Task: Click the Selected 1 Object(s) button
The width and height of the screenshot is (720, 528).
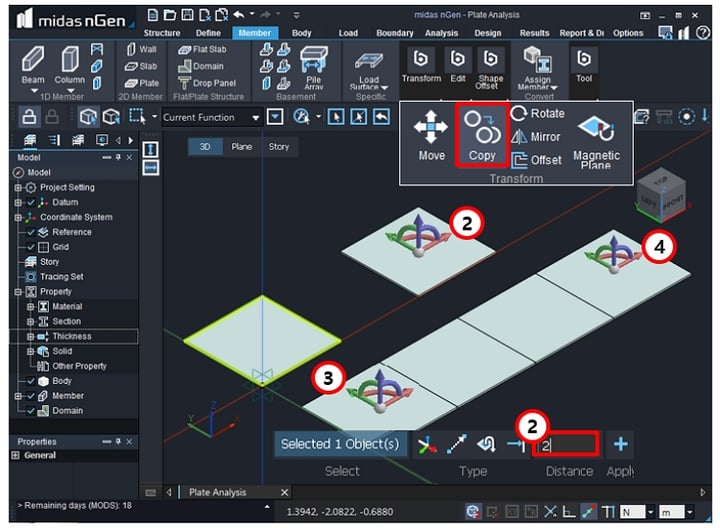Action: tap(340, 444)
